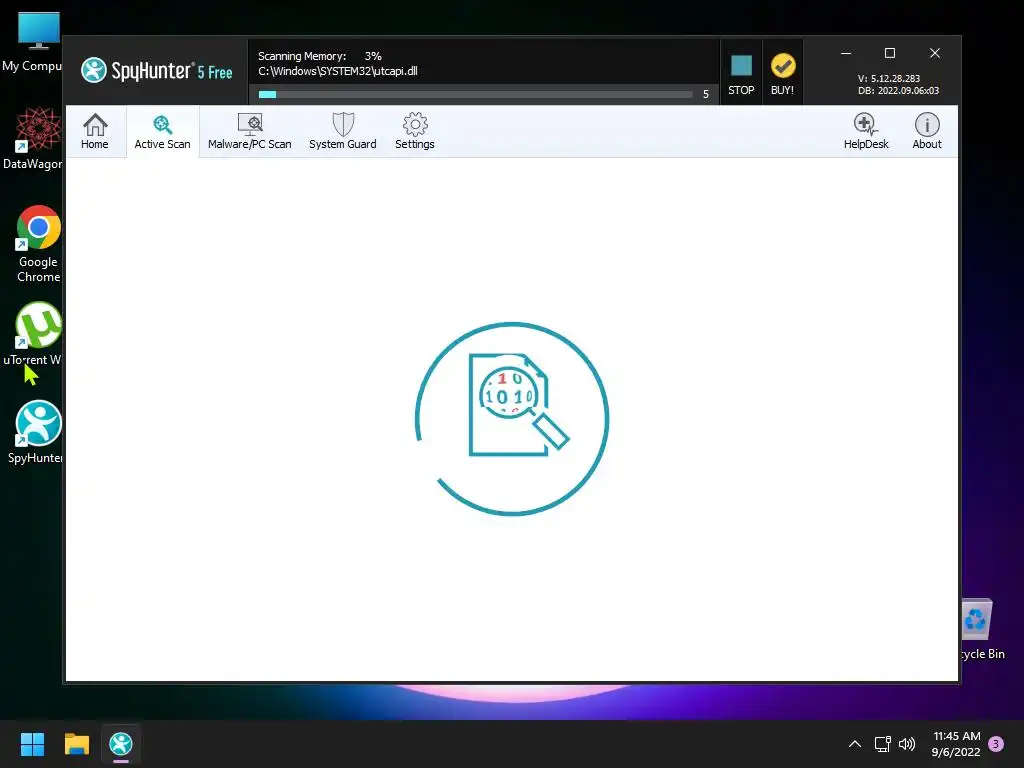
Task: Go to the Home tab
Action: coord(95,131)
